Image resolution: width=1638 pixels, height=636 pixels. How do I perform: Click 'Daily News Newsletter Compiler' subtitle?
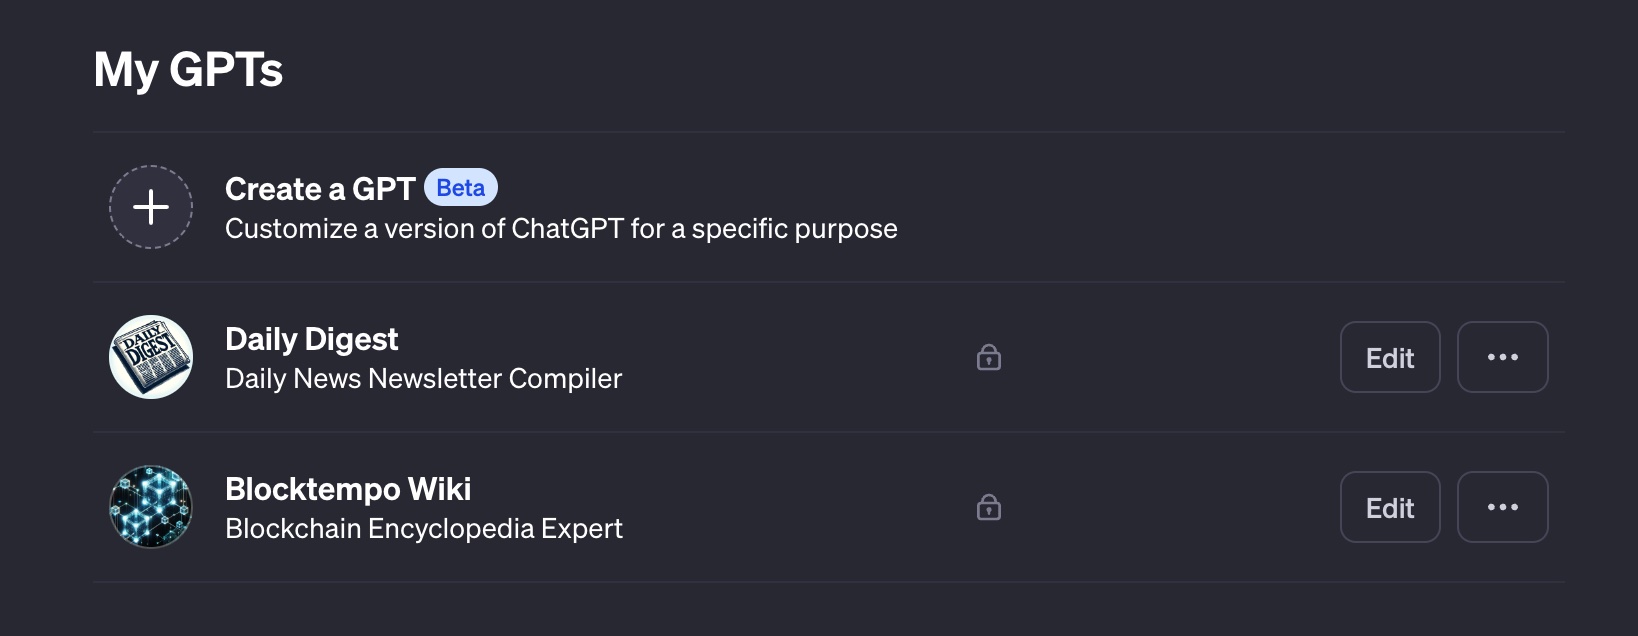coord(423,379)
